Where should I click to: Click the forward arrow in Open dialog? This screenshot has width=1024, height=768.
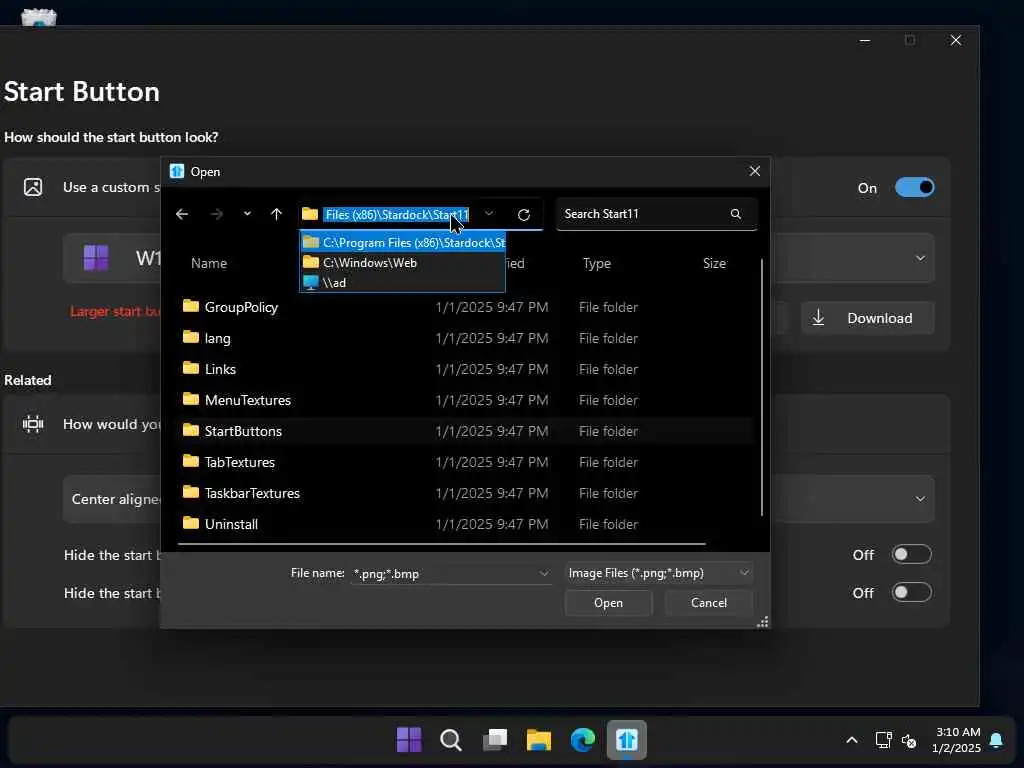coord(216,214)
